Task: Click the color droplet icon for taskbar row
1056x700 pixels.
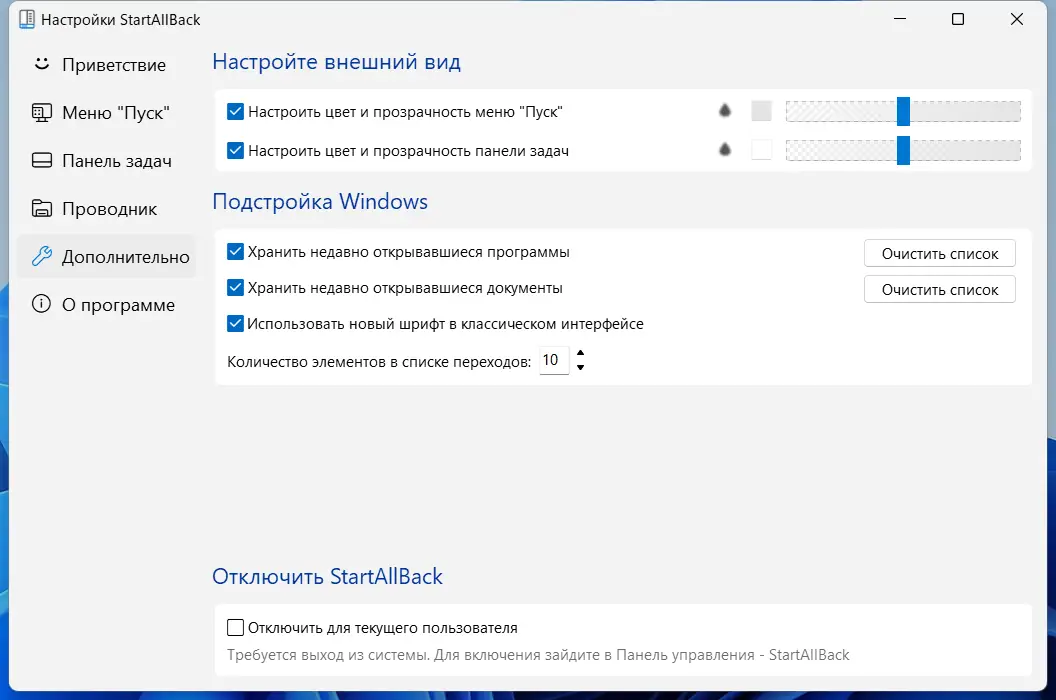Action: (725, 150)
